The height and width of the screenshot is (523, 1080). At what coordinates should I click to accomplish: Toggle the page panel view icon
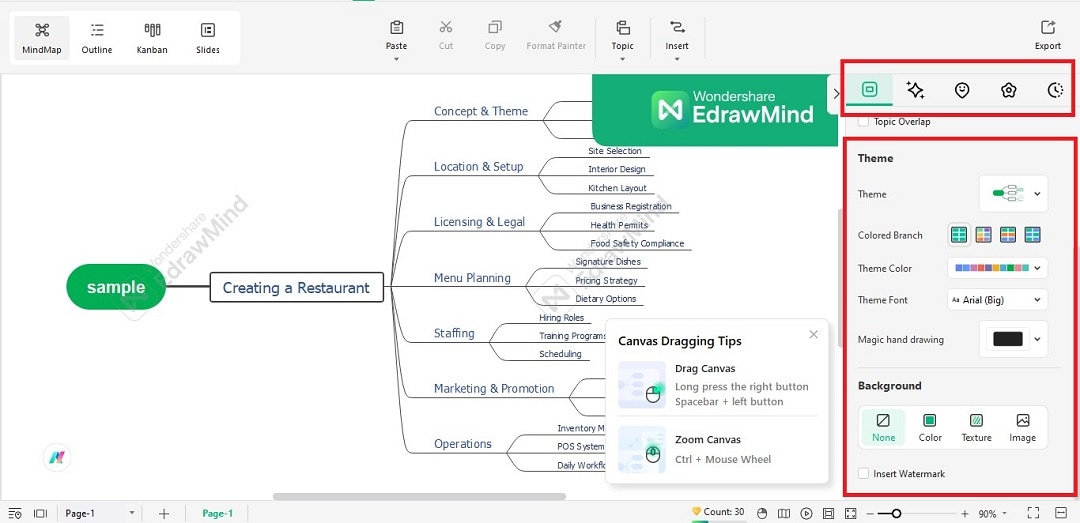(x=41, y=513)
